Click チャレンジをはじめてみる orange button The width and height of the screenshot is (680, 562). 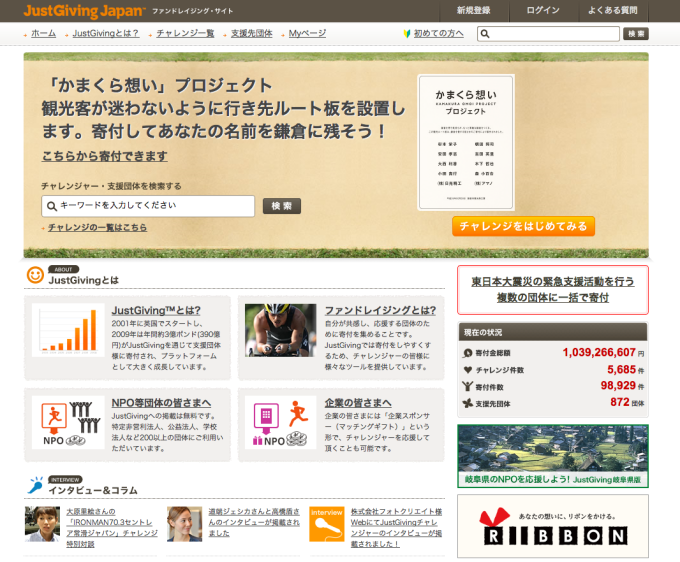tap(523, 226)
